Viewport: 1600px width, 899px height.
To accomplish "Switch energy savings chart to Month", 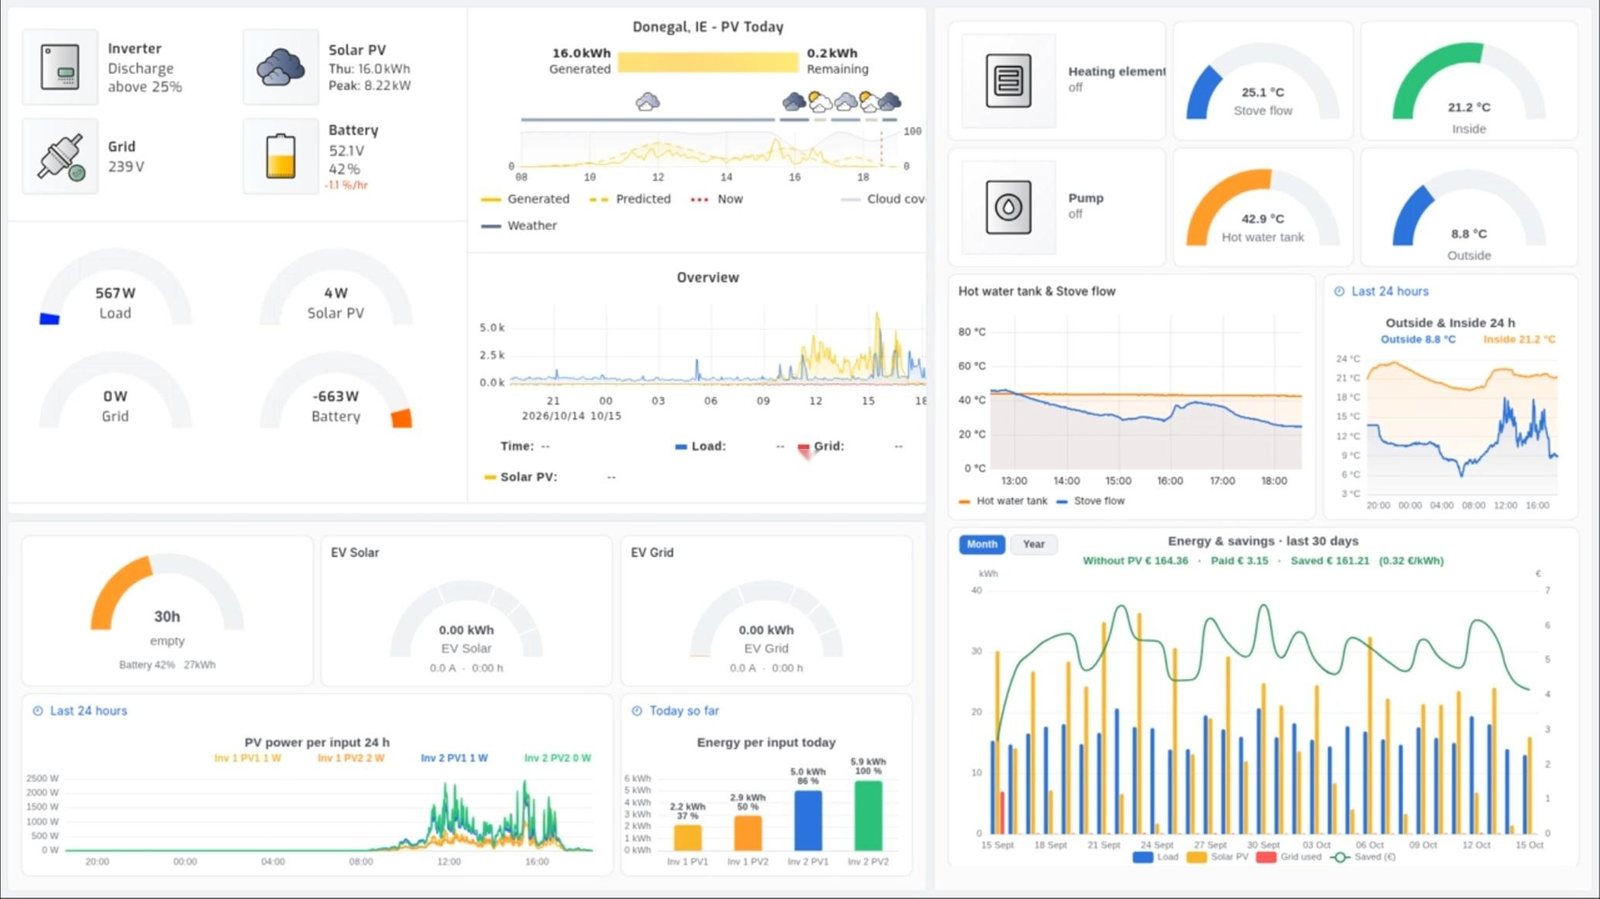I will [982, 544].
